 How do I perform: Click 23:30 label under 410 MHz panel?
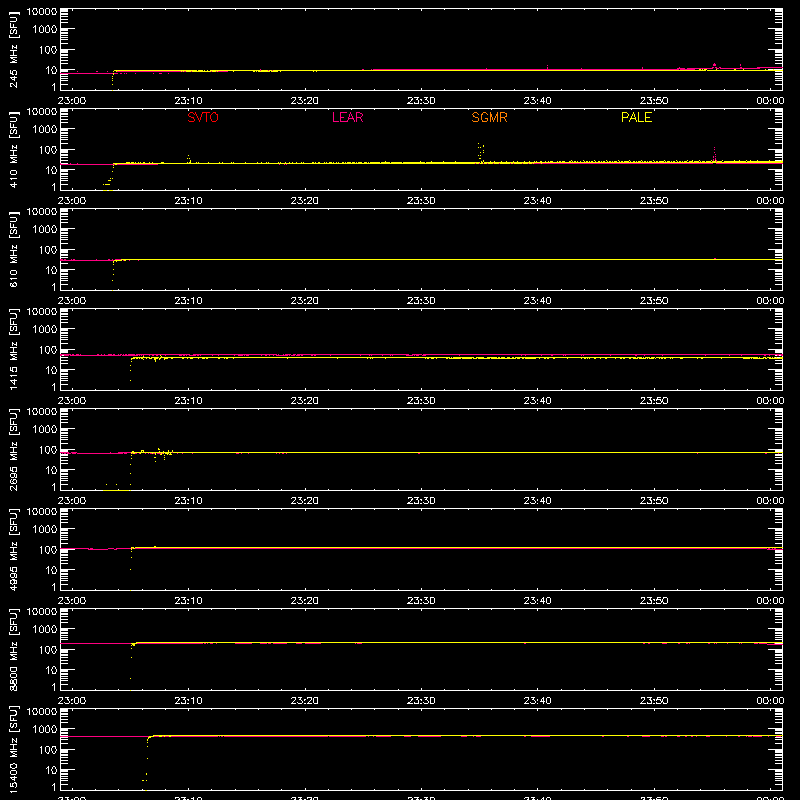coord(421,201)
